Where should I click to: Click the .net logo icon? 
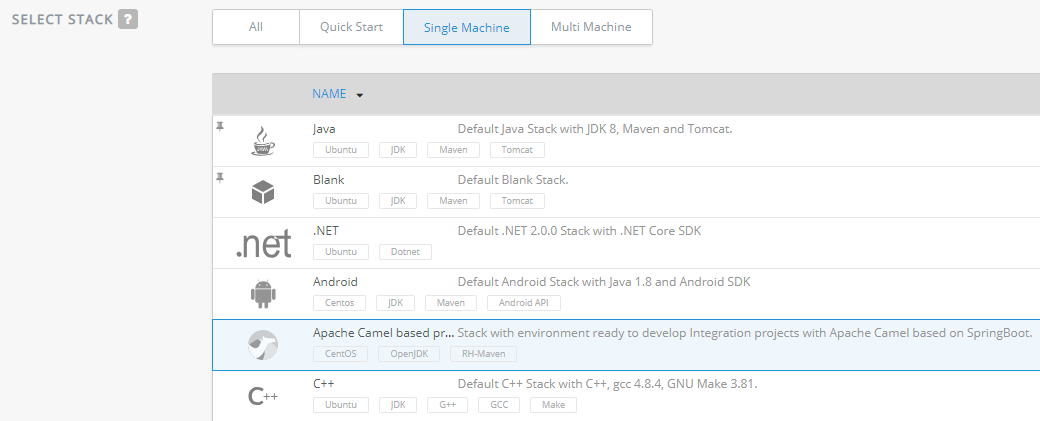pos(263,244)
